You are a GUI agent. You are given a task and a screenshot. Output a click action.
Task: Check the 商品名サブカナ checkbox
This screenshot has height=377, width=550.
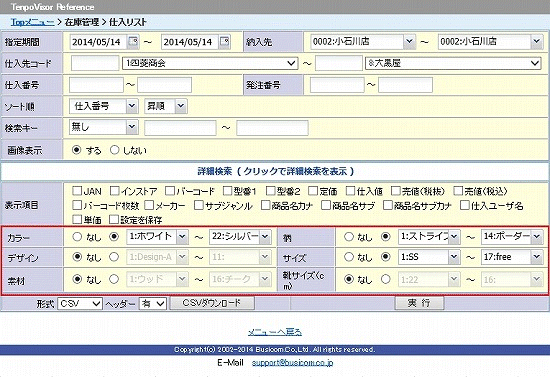388,205
